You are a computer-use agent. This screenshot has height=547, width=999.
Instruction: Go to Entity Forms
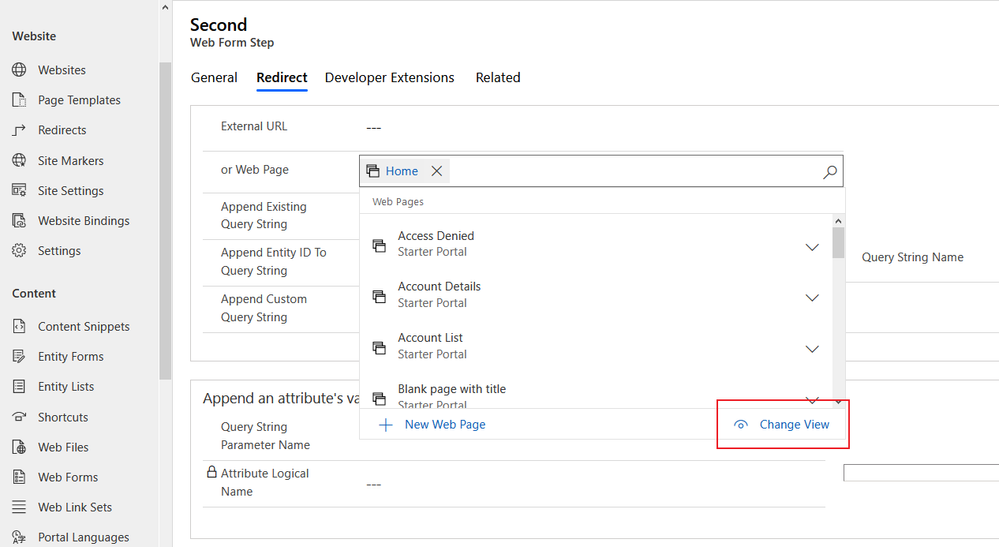[70, 356]
